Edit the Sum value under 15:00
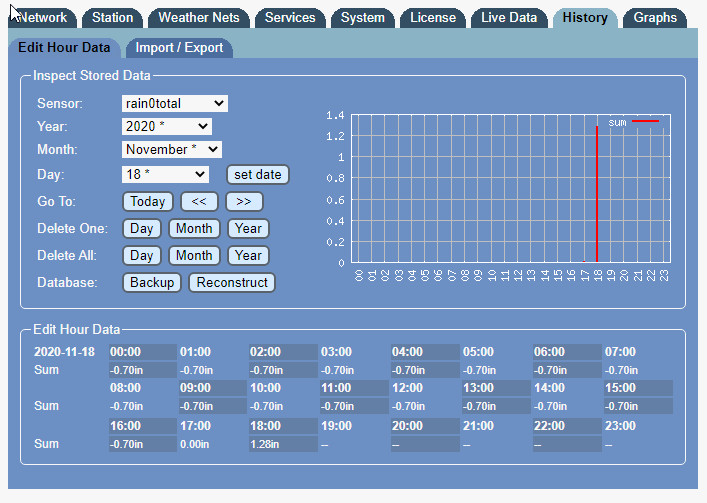 tap(638, 406)
